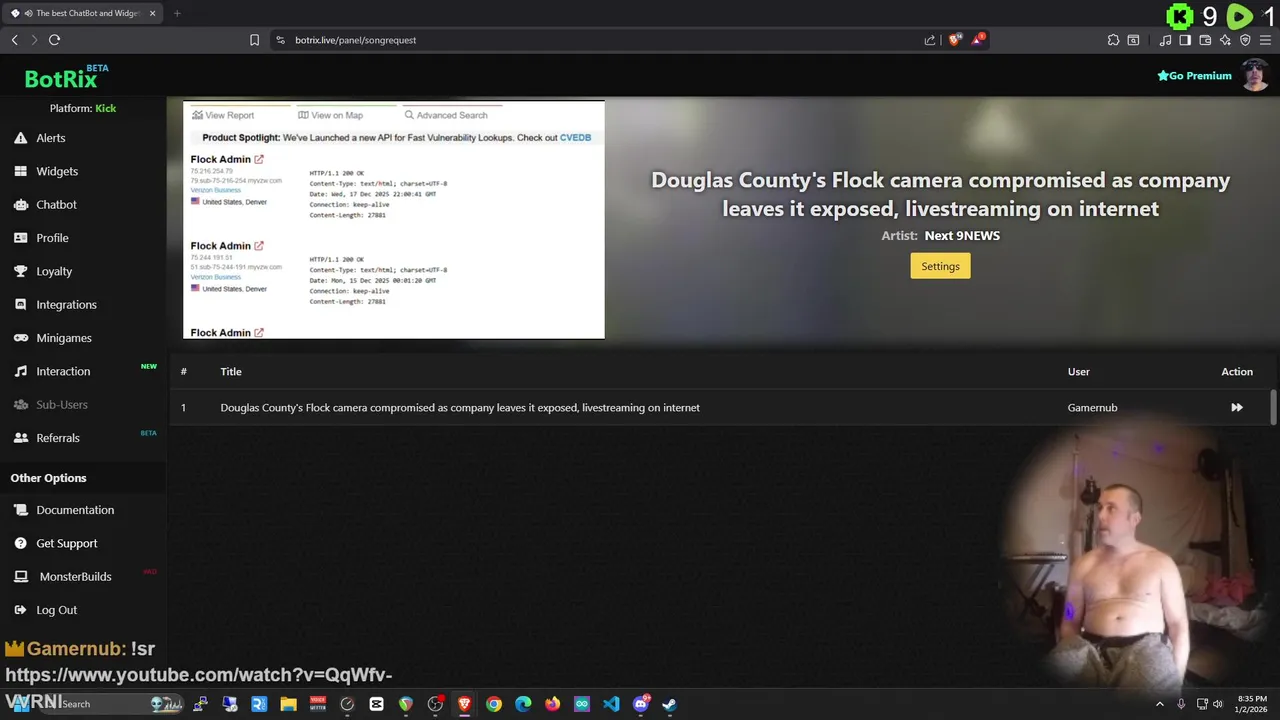Open the volume control in system tray
Image resolution: width=1280 pixels, height=720 pixels.
coord(1218,704)
